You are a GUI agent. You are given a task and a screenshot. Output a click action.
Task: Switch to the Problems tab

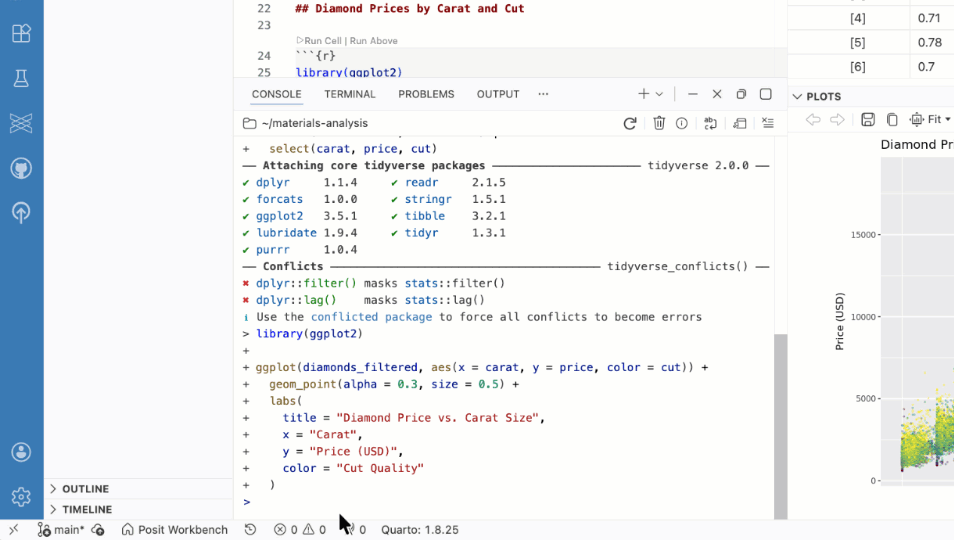pos(426,94)
